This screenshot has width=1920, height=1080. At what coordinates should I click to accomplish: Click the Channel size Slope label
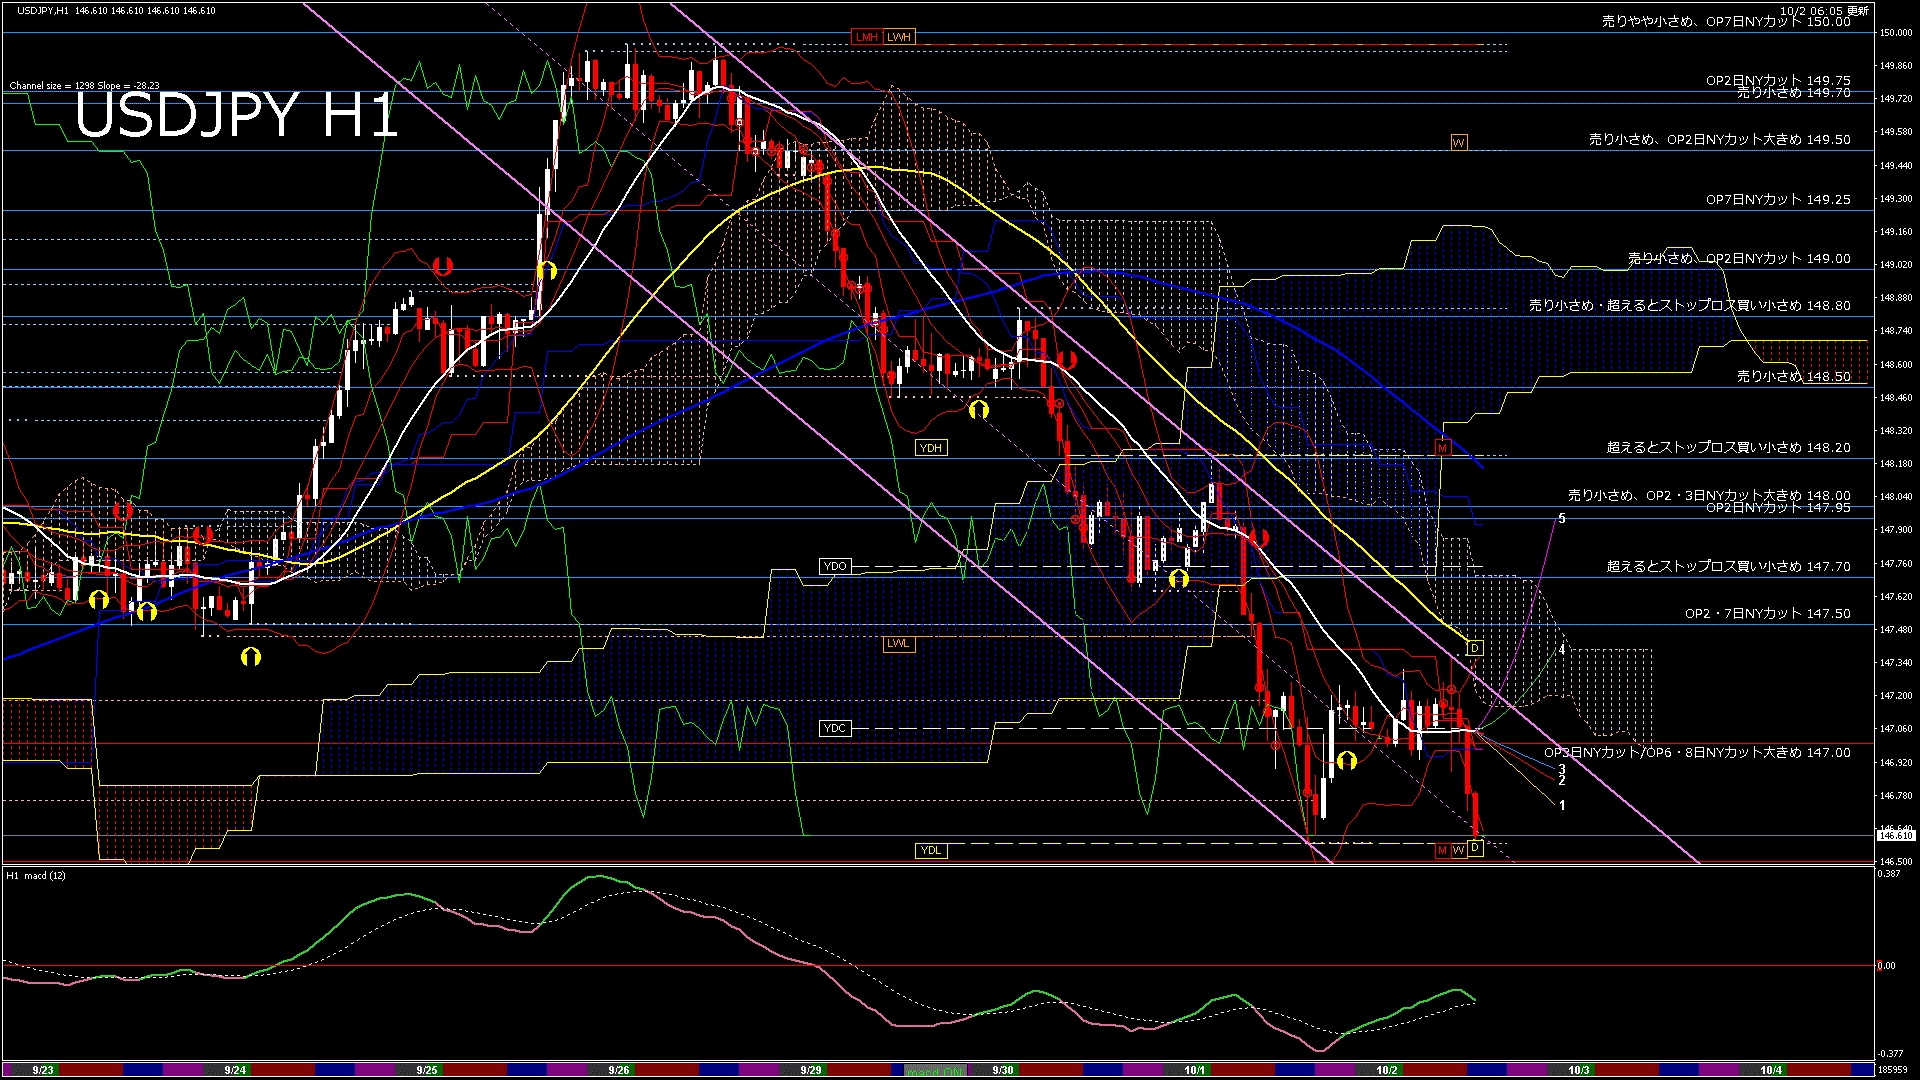[x=84, y=86]
